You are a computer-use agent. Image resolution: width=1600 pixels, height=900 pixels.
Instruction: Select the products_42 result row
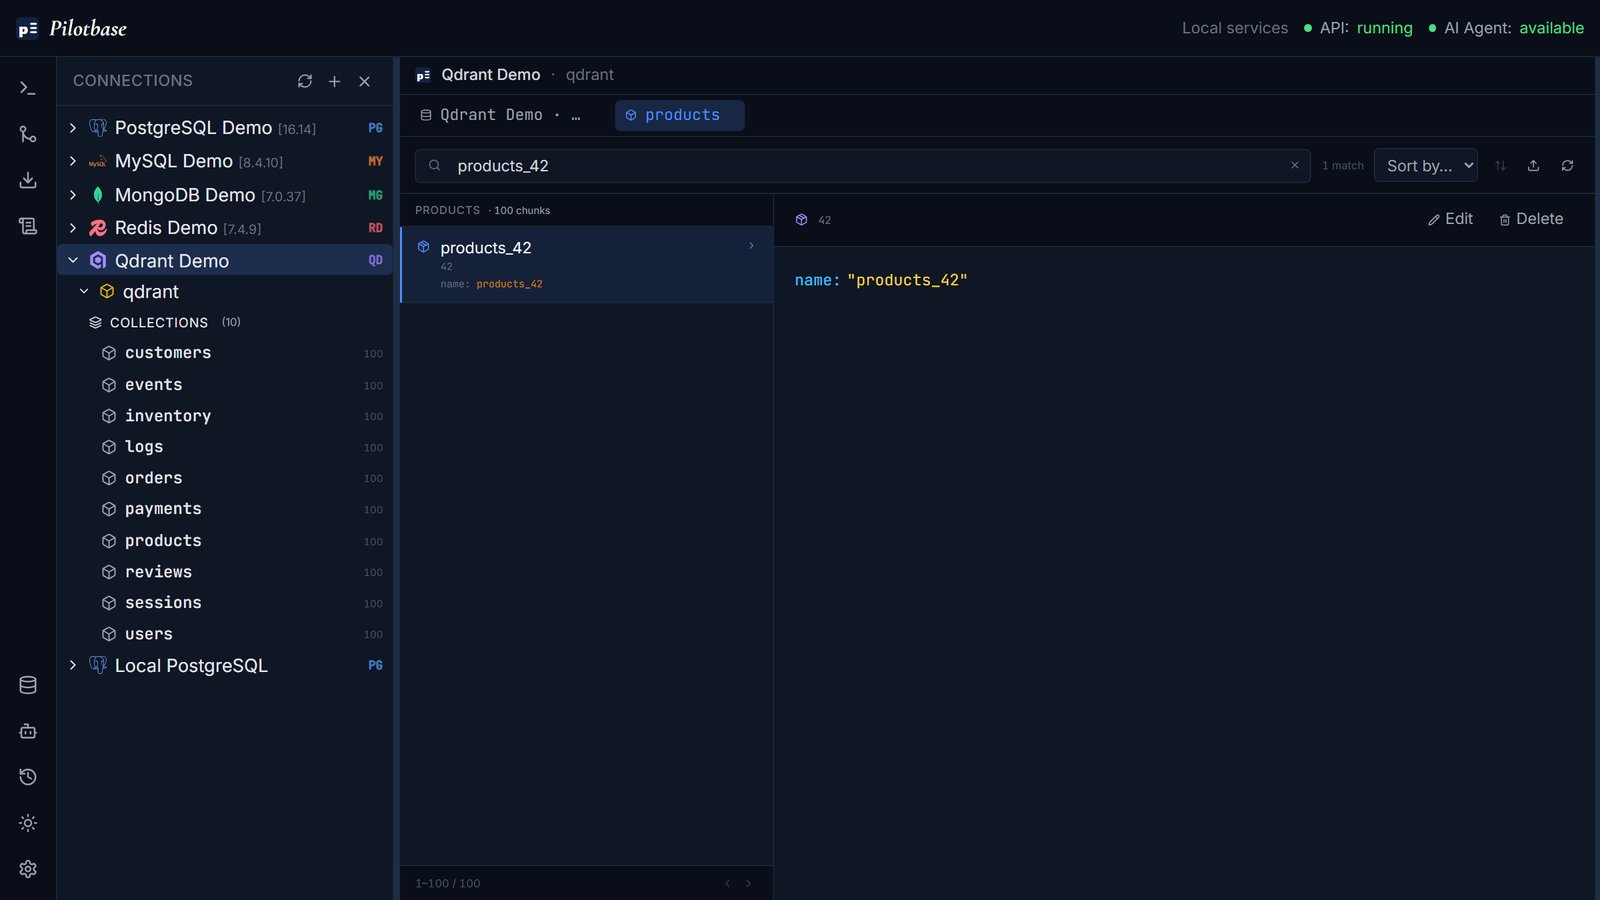coord(586,265)
